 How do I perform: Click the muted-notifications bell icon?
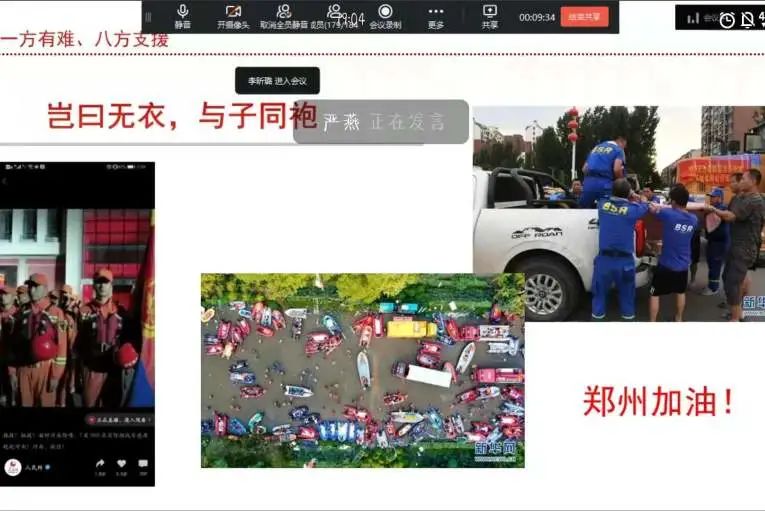(747, 20)
